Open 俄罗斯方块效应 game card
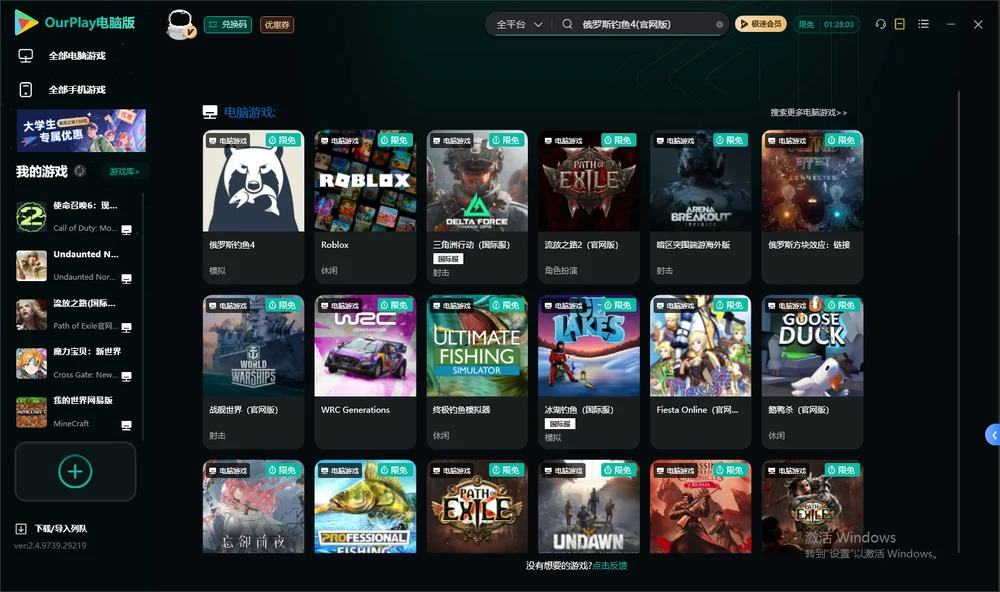This screenshot has width=1000, height=592. click(x=812, y=207)
